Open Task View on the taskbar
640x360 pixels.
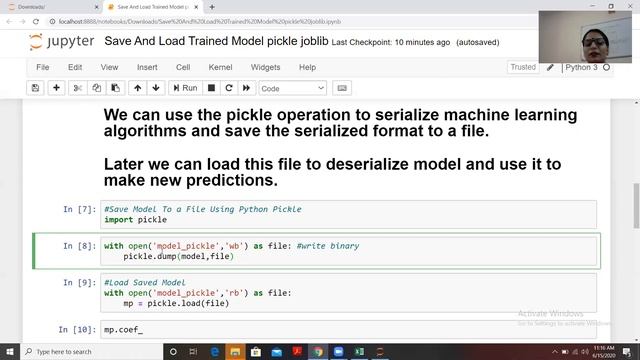tap(193, 351)
